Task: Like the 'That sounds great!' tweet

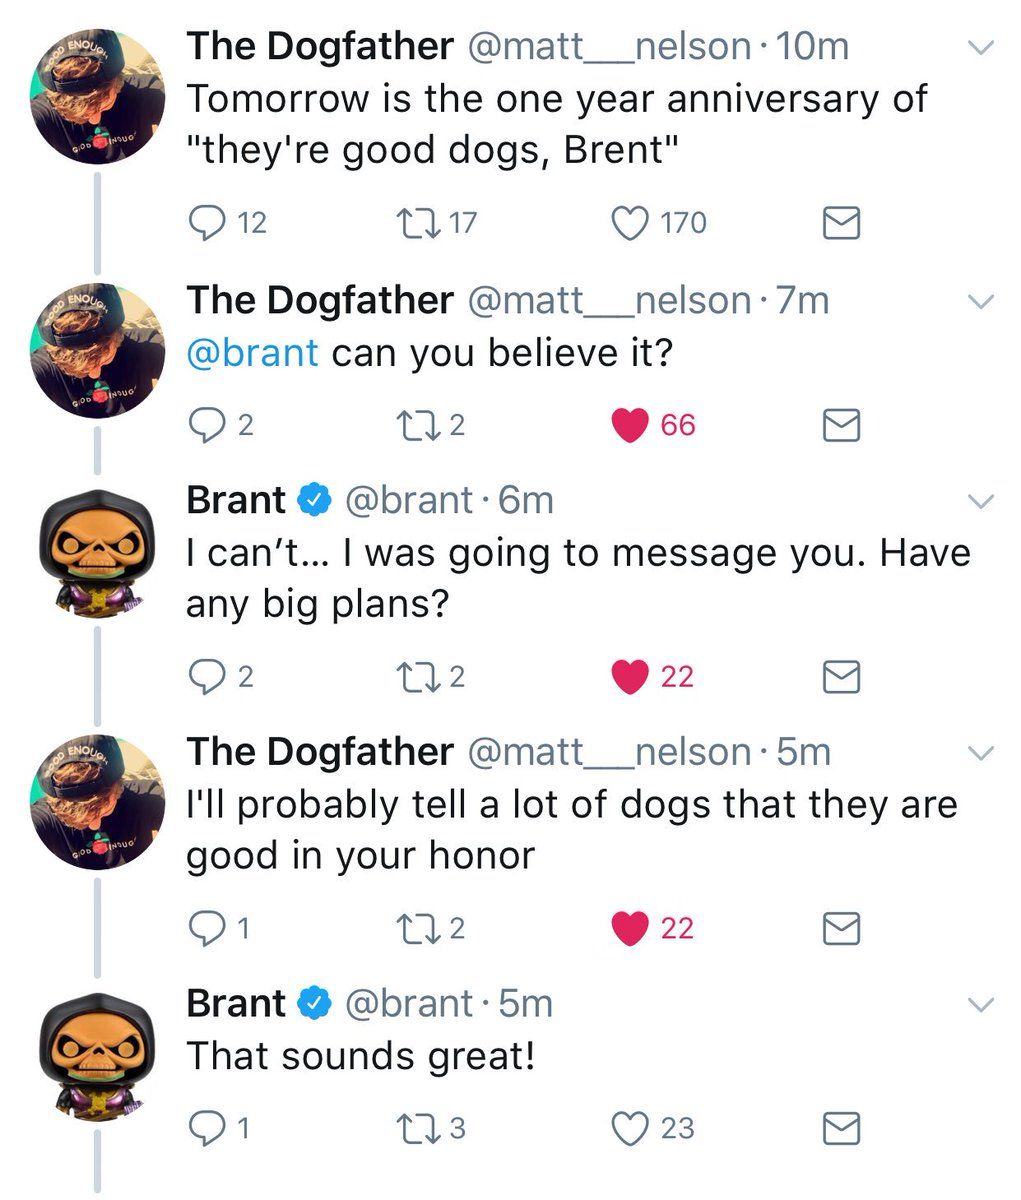Action: [630, 1128]
